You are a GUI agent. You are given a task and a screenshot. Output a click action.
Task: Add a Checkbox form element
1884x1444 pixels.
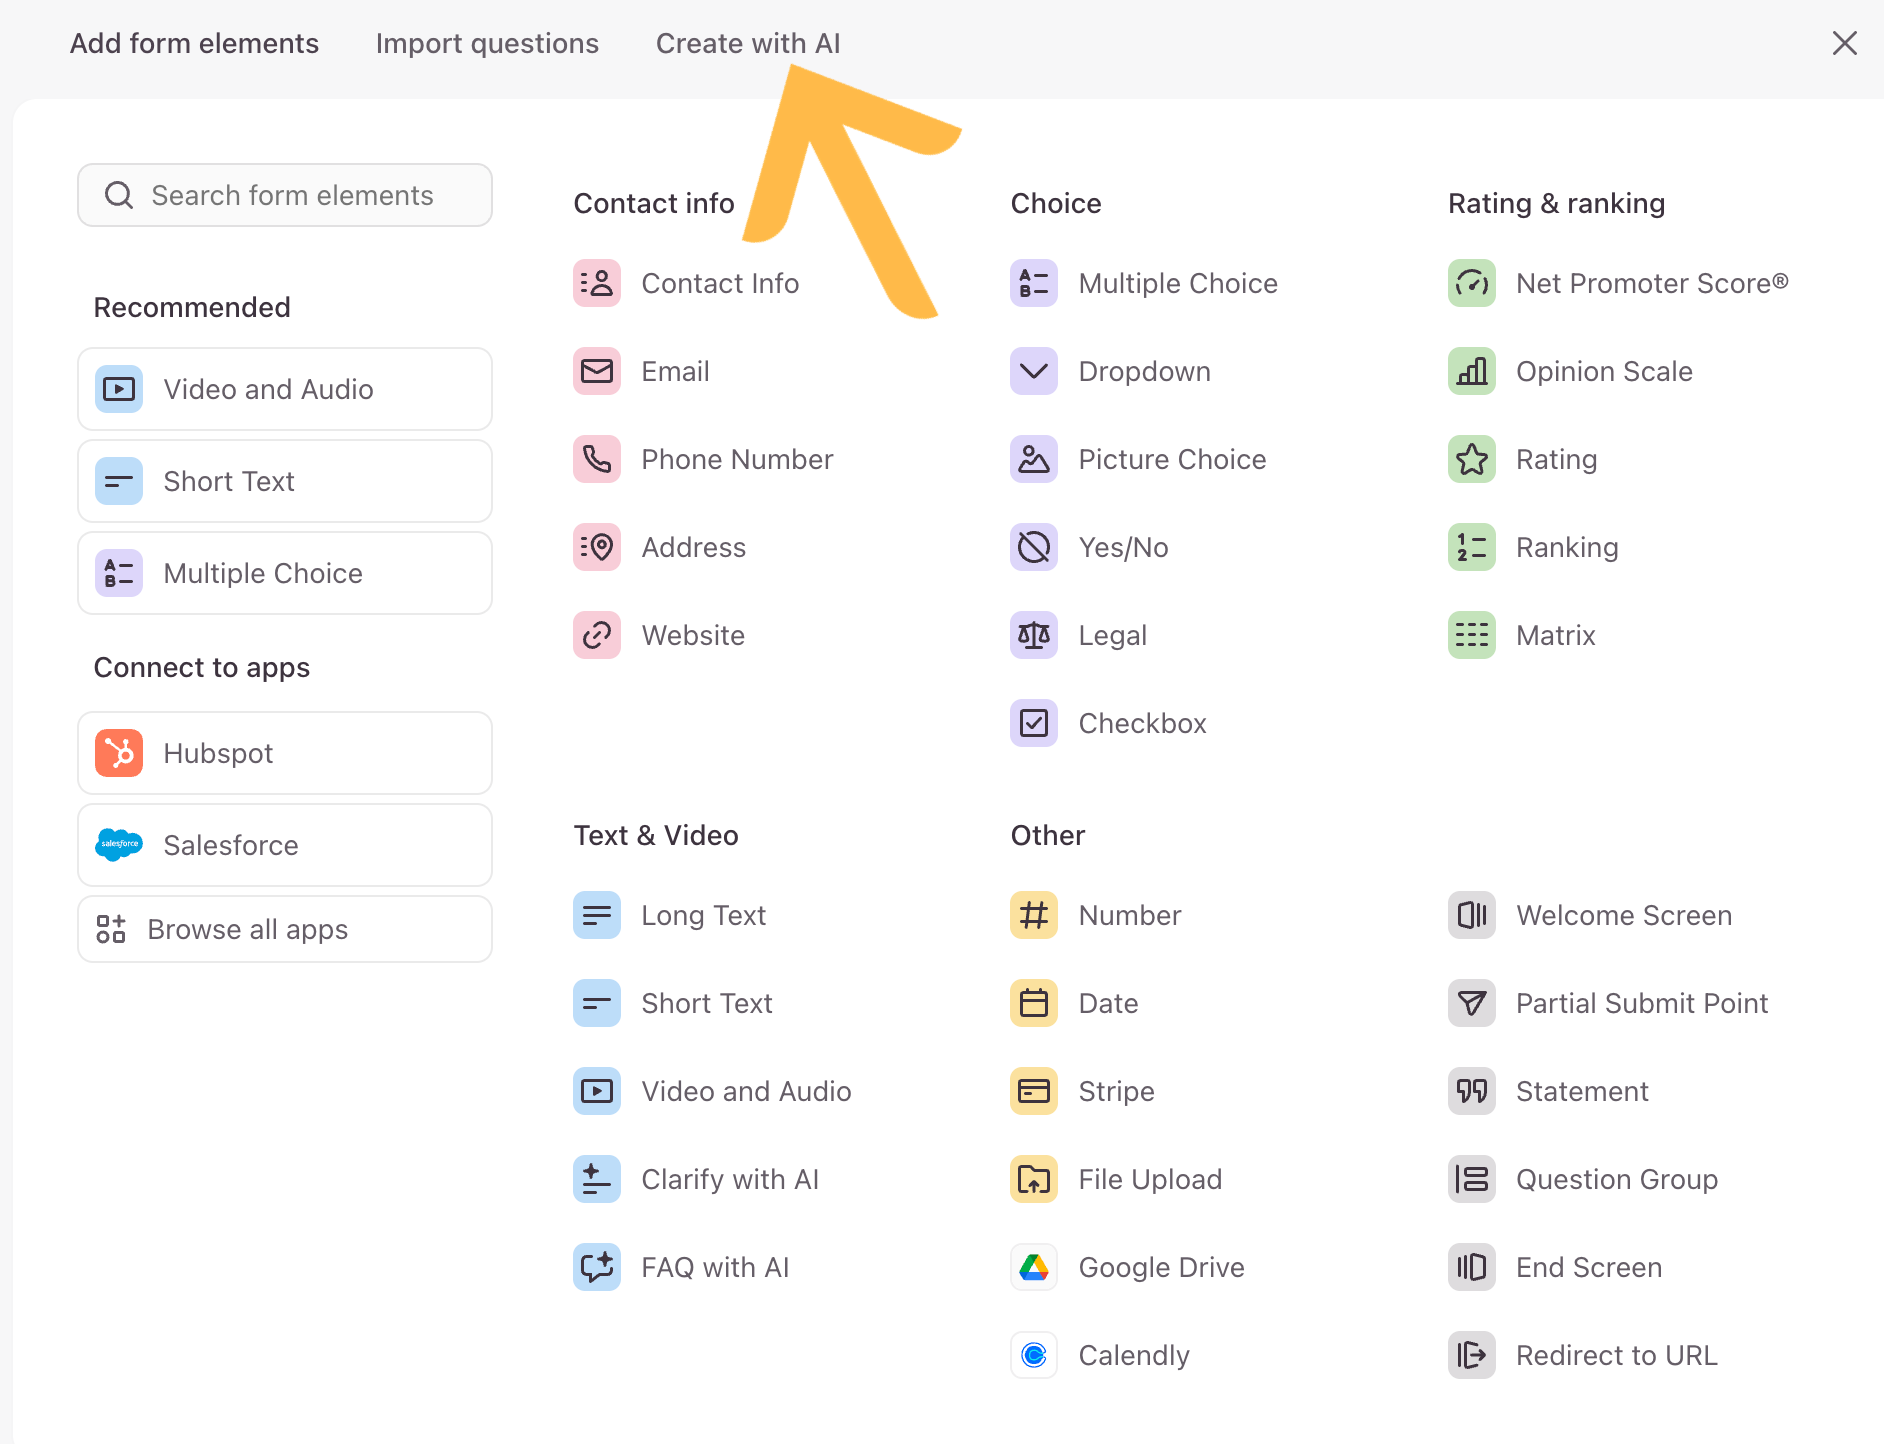point(1141,724)
